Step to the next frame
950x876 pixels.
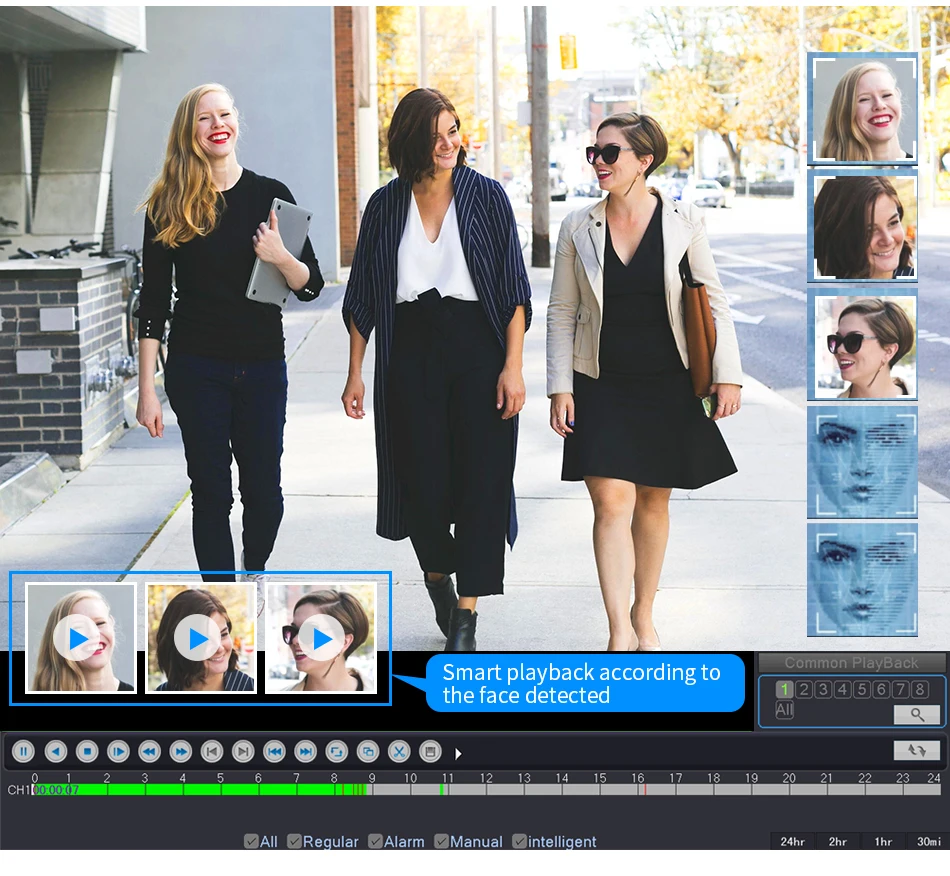[243, 752]
